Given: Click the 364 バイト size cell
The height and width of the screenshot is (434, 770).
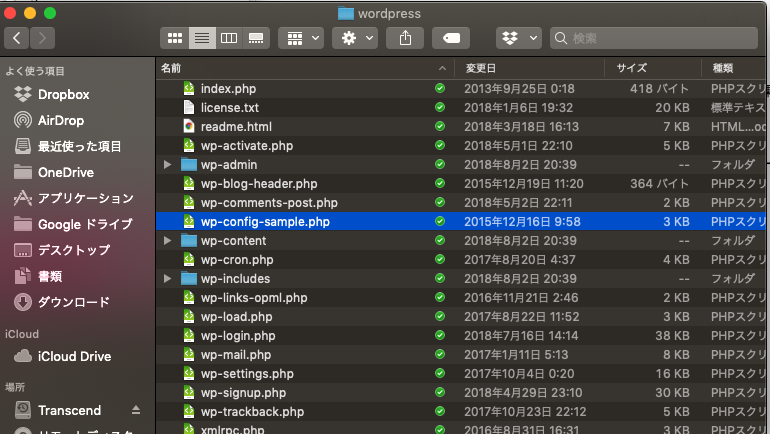Looking at the screenshot, I should (x=660, y=184).
